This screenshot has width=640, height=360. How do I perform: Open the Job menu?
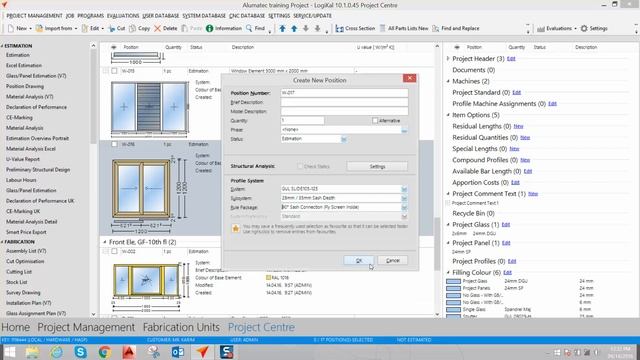[70, 16]
